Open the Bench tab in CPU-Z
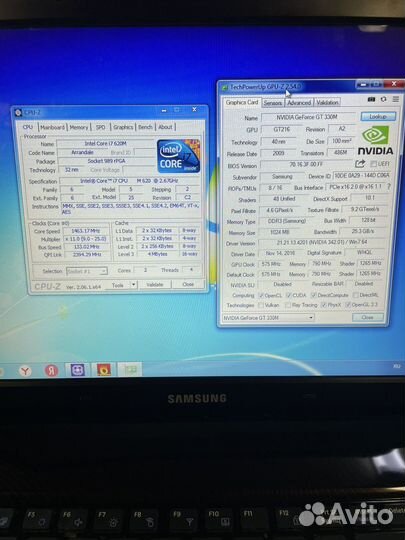Viewport: 405px width, 540px height. 145,127
